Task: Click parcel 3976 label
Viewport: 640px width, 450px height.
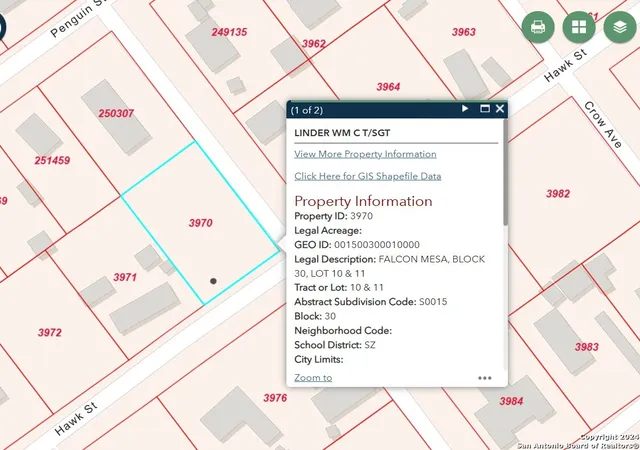Action: pos(275,398)
